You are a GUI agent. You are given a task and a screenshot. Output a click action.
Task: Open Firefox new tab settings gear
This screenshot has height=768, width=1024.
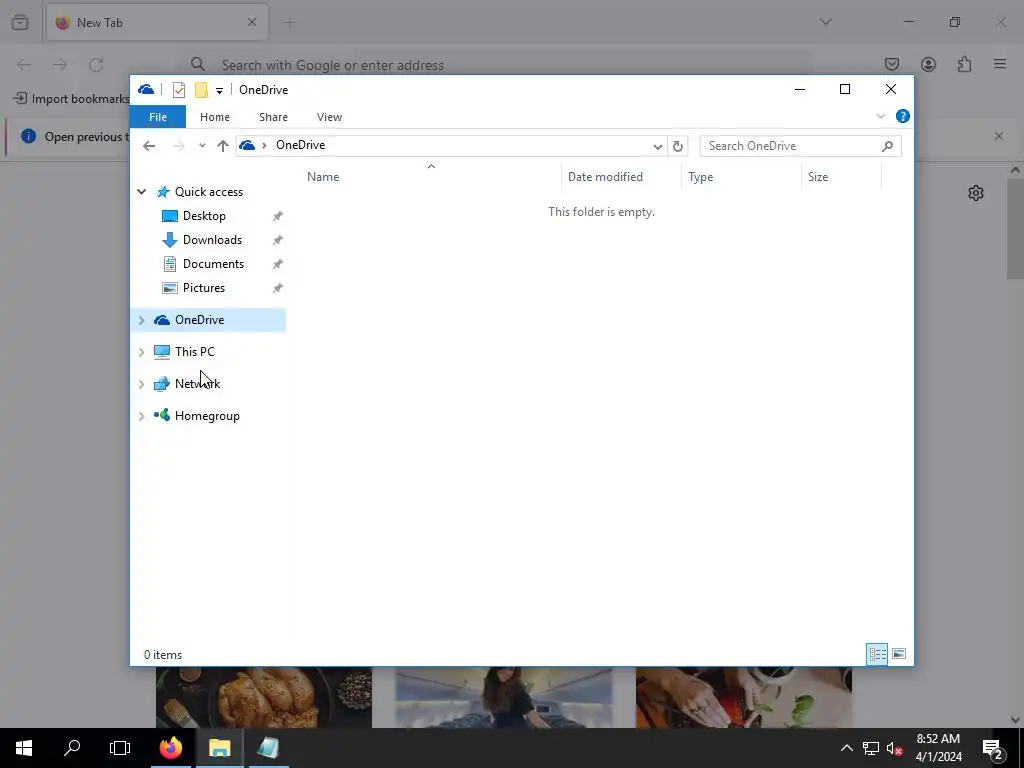[976, 193]
